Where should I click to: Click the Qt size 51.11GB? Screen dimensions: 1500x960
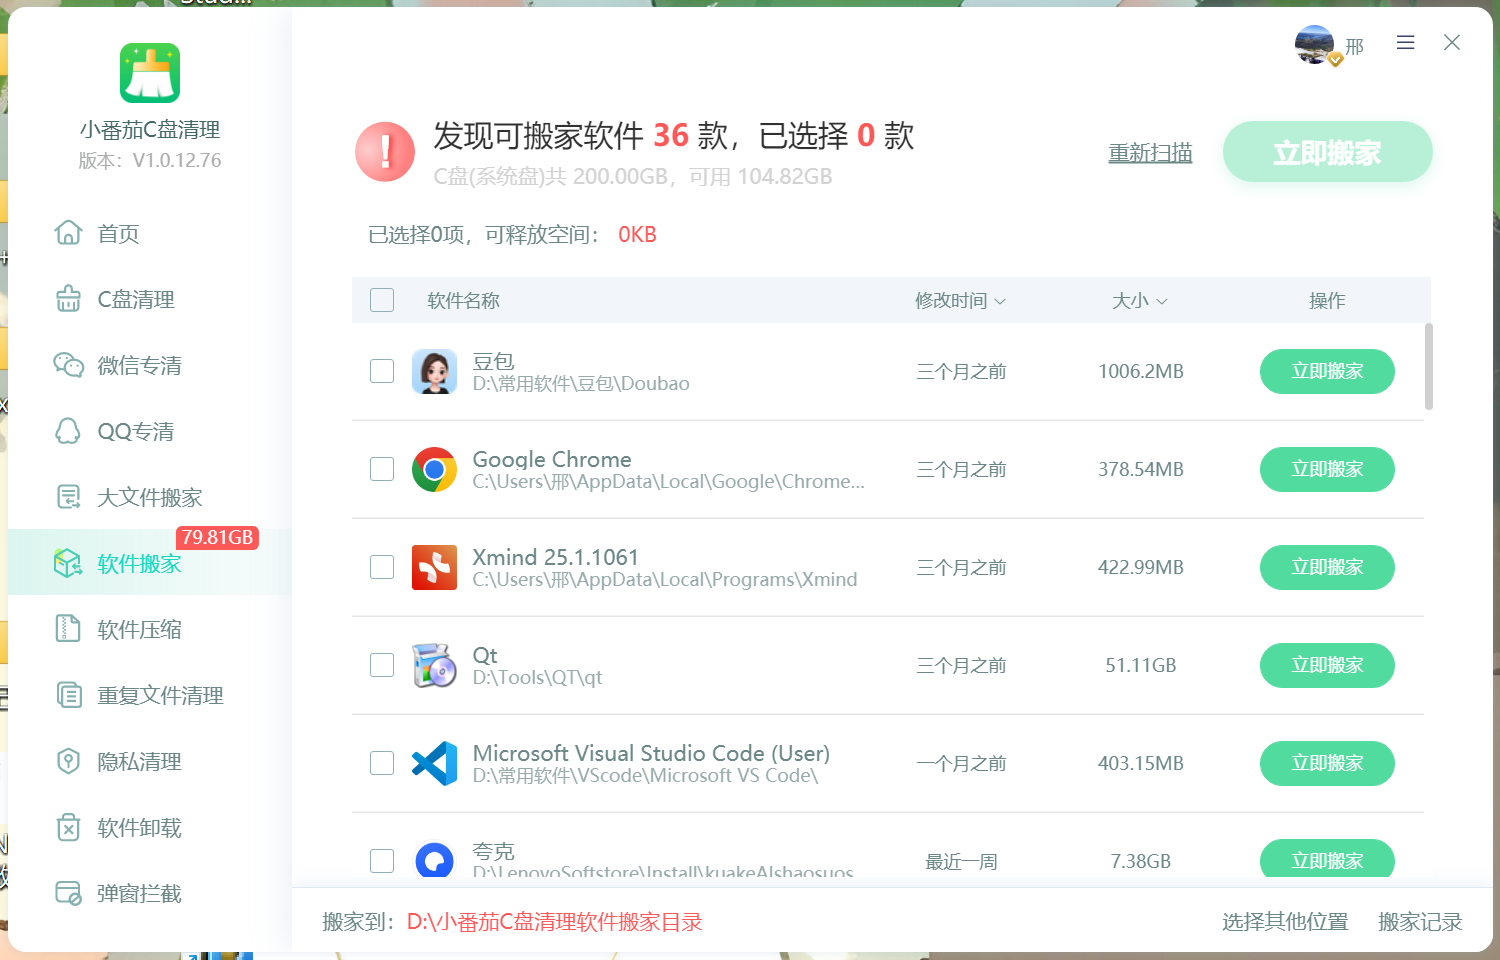(x=1141, y=665)
